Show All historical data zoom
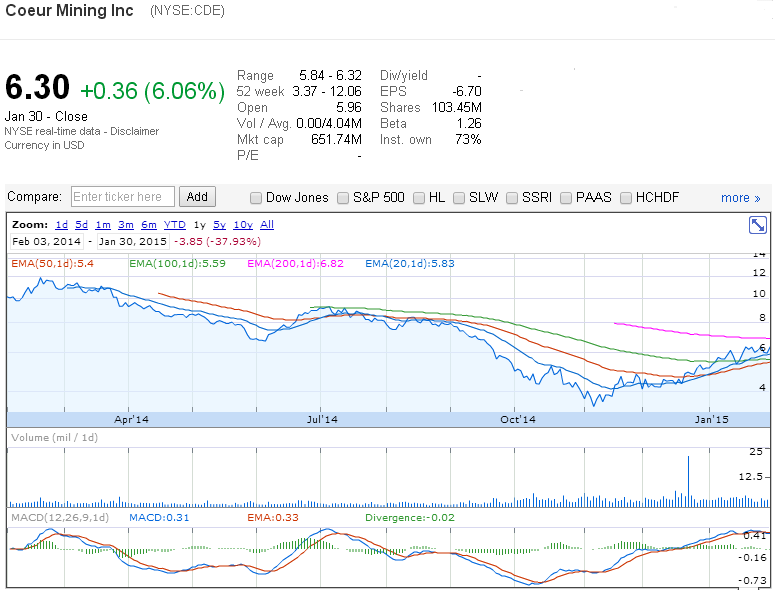 point(267,225)
